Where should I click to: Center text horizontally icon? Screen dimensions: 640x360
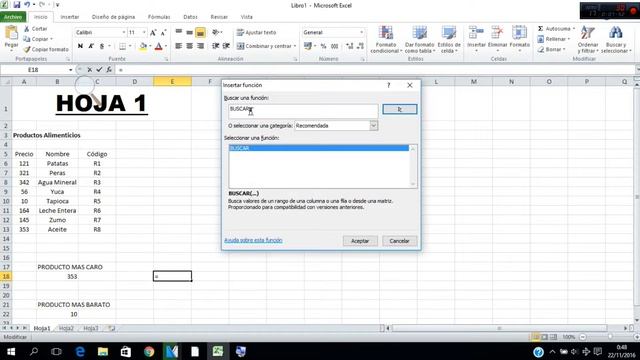point(189,46)
